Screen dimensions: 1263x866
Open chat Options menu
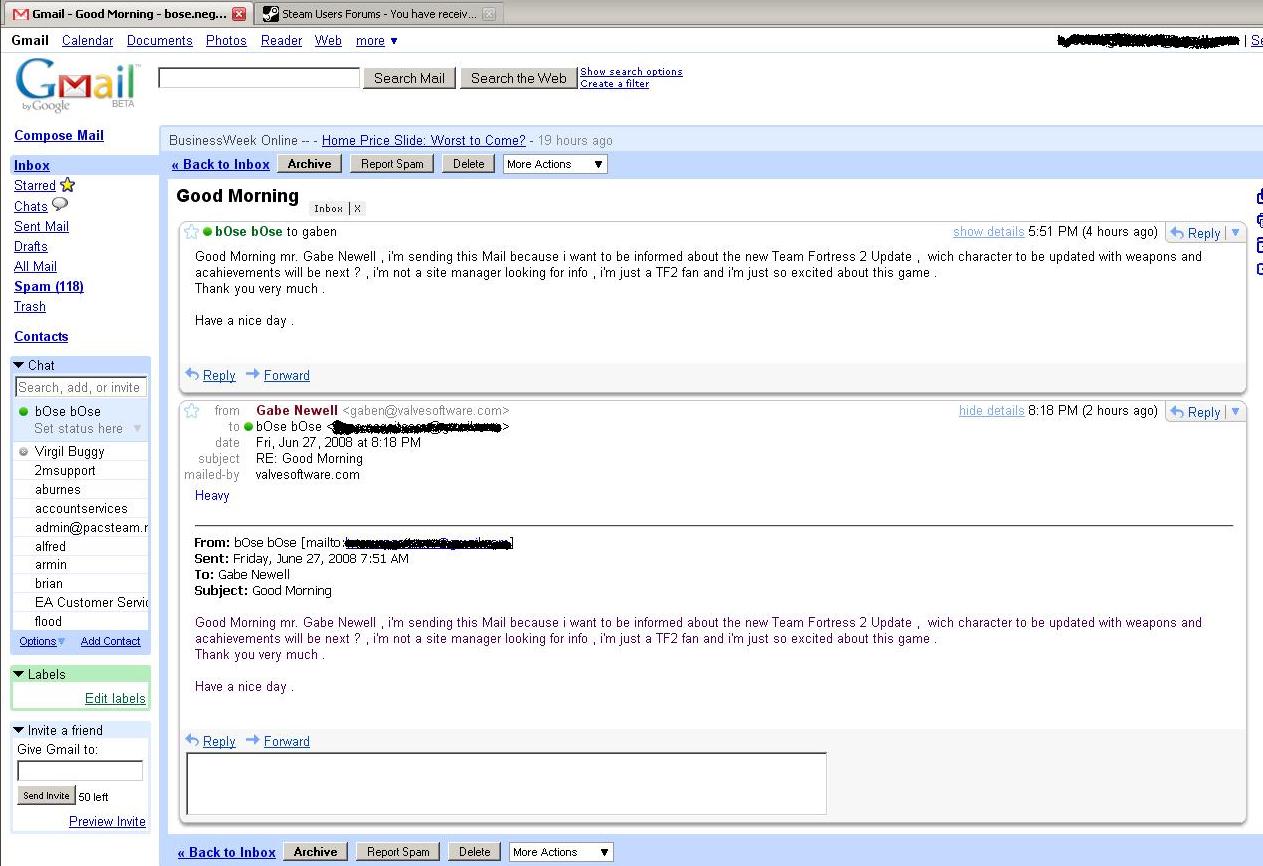(42, 641)
